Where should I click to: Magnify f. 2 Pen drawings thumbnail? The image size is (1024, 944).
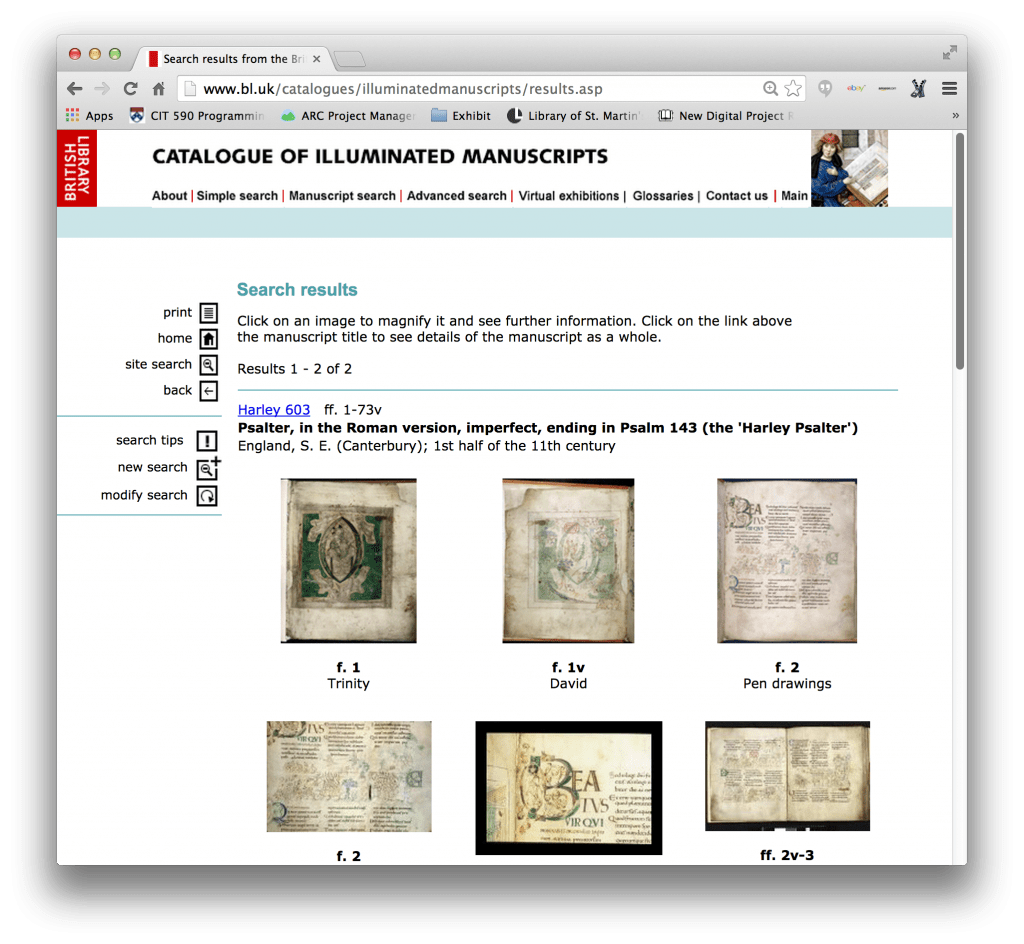[x=787, y=561]
